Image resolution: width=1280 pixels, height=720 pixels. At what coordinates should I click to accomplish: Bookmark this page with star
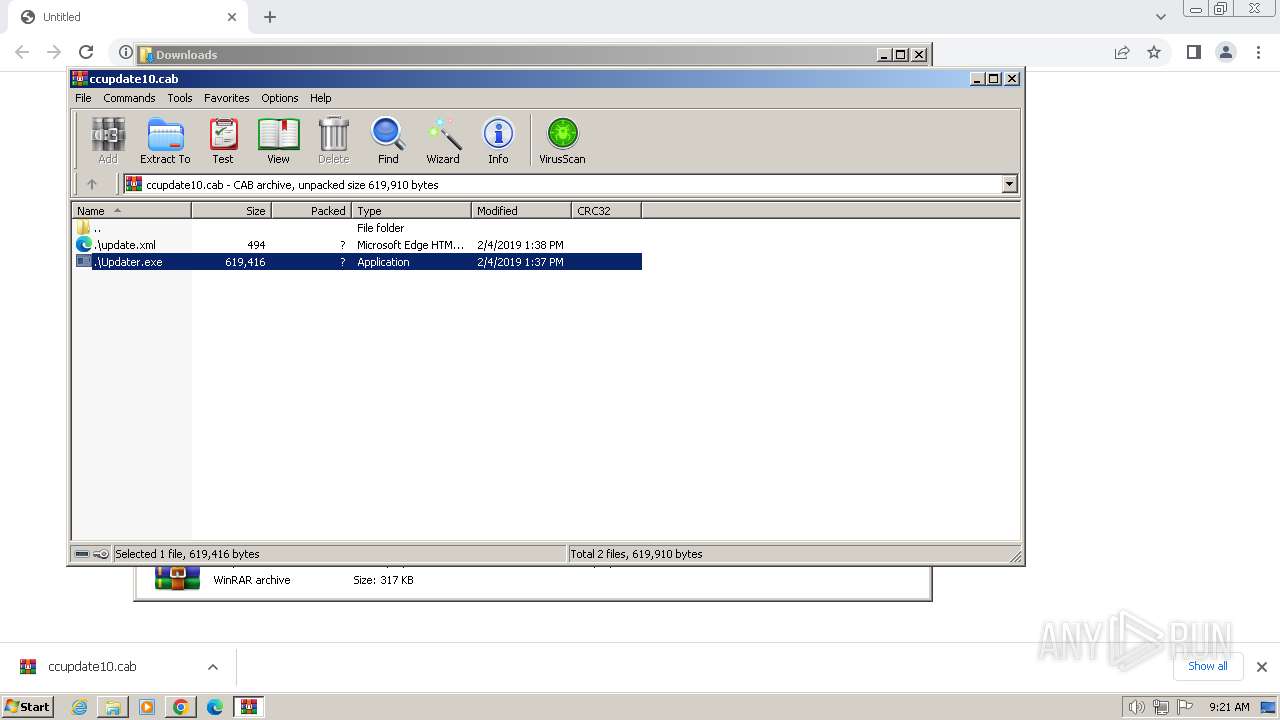[1154, 52]
